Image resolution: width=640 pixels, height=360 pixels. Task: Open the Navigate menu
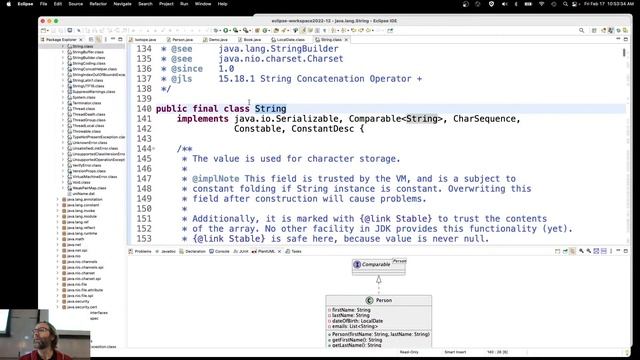[122, 4]
